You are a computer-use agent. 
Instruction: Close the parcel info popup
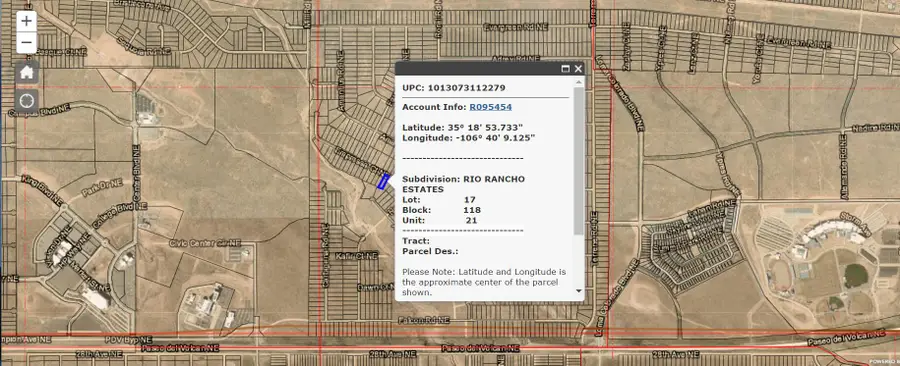tap(578, 69)
